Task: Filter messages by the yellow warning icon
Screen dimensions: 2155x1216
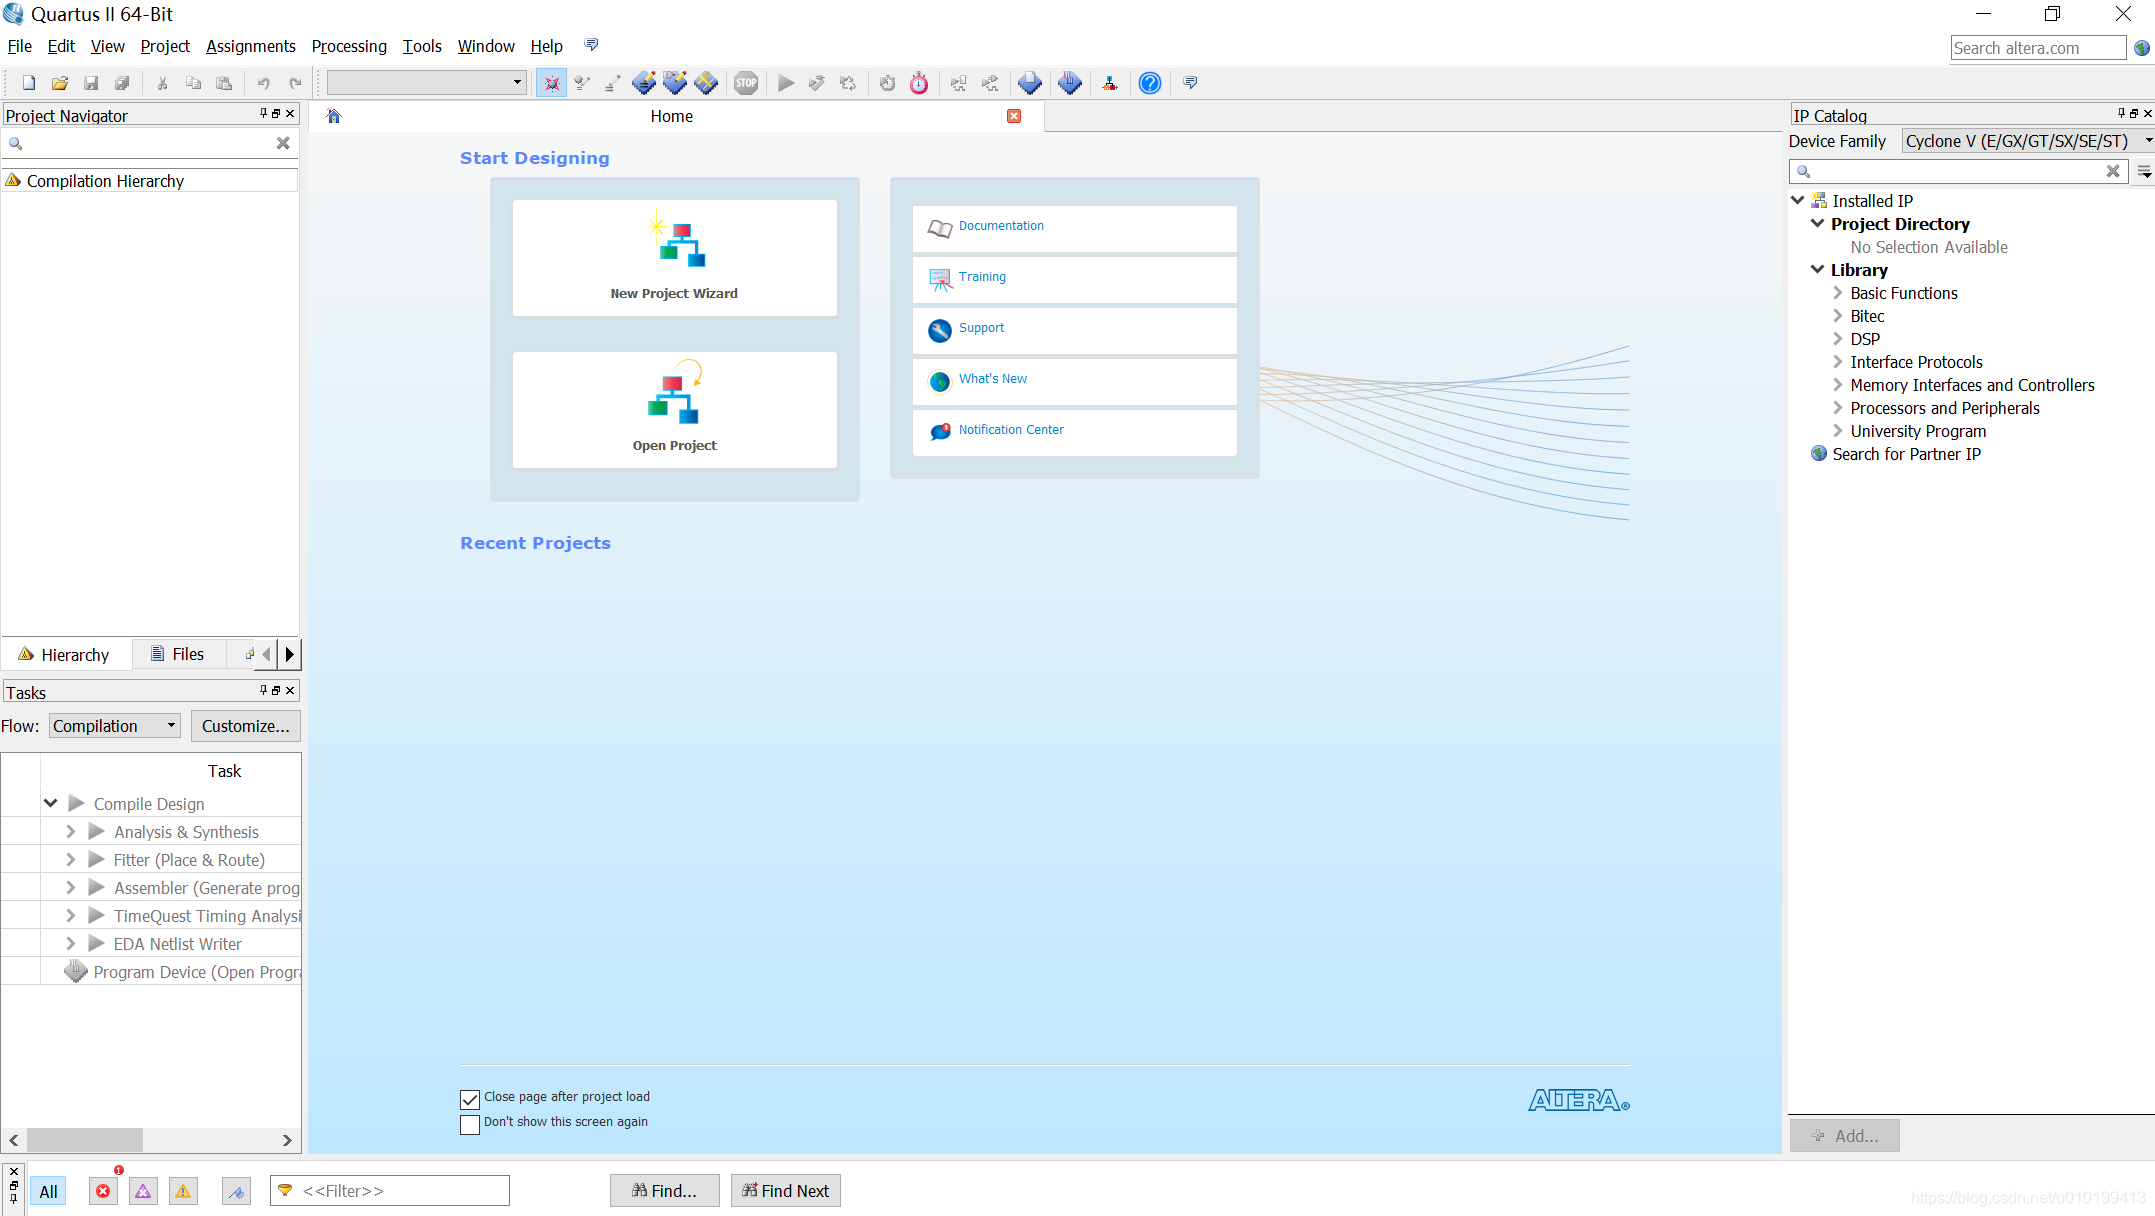Action: coord(183,1191)
